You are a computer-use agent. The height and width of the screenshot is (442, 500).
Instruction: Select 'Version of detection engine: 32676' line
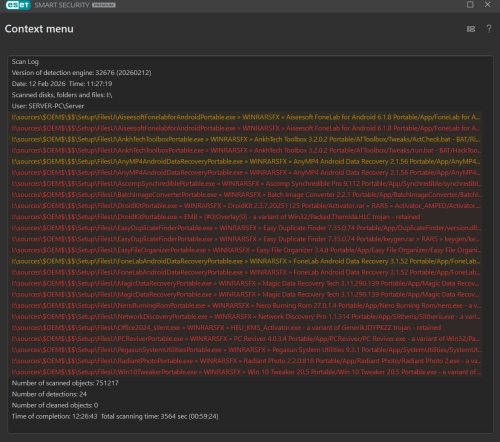tap(81, 73)
